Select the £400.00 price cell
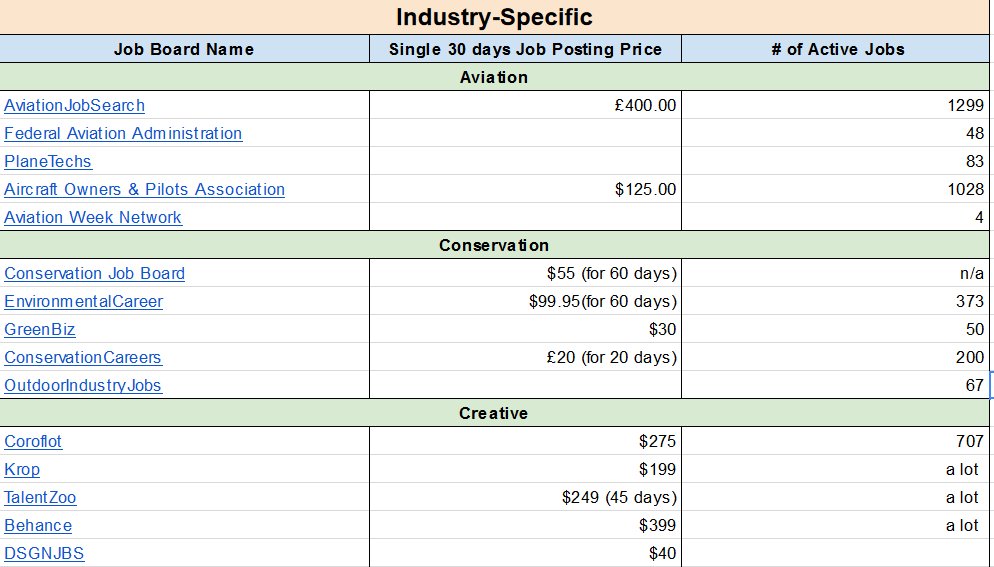The height and width of the screenshot is (567, 994). pos(526,105)
